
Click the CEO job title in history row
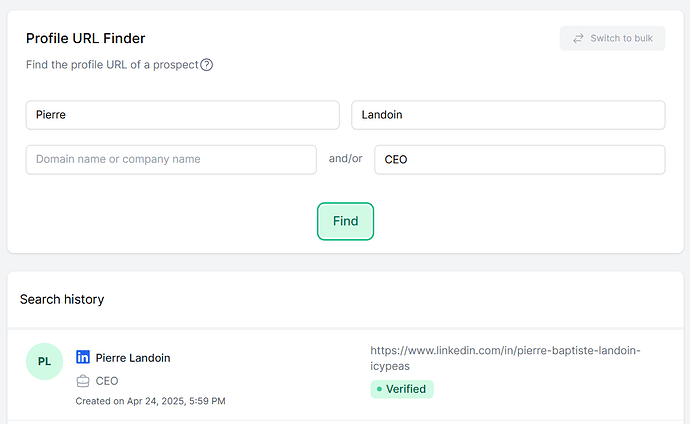107,381
